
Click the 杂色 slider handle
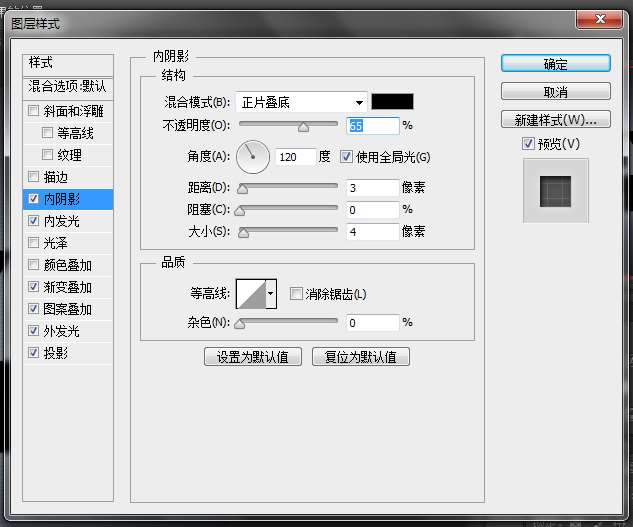[x=240, y=324]
